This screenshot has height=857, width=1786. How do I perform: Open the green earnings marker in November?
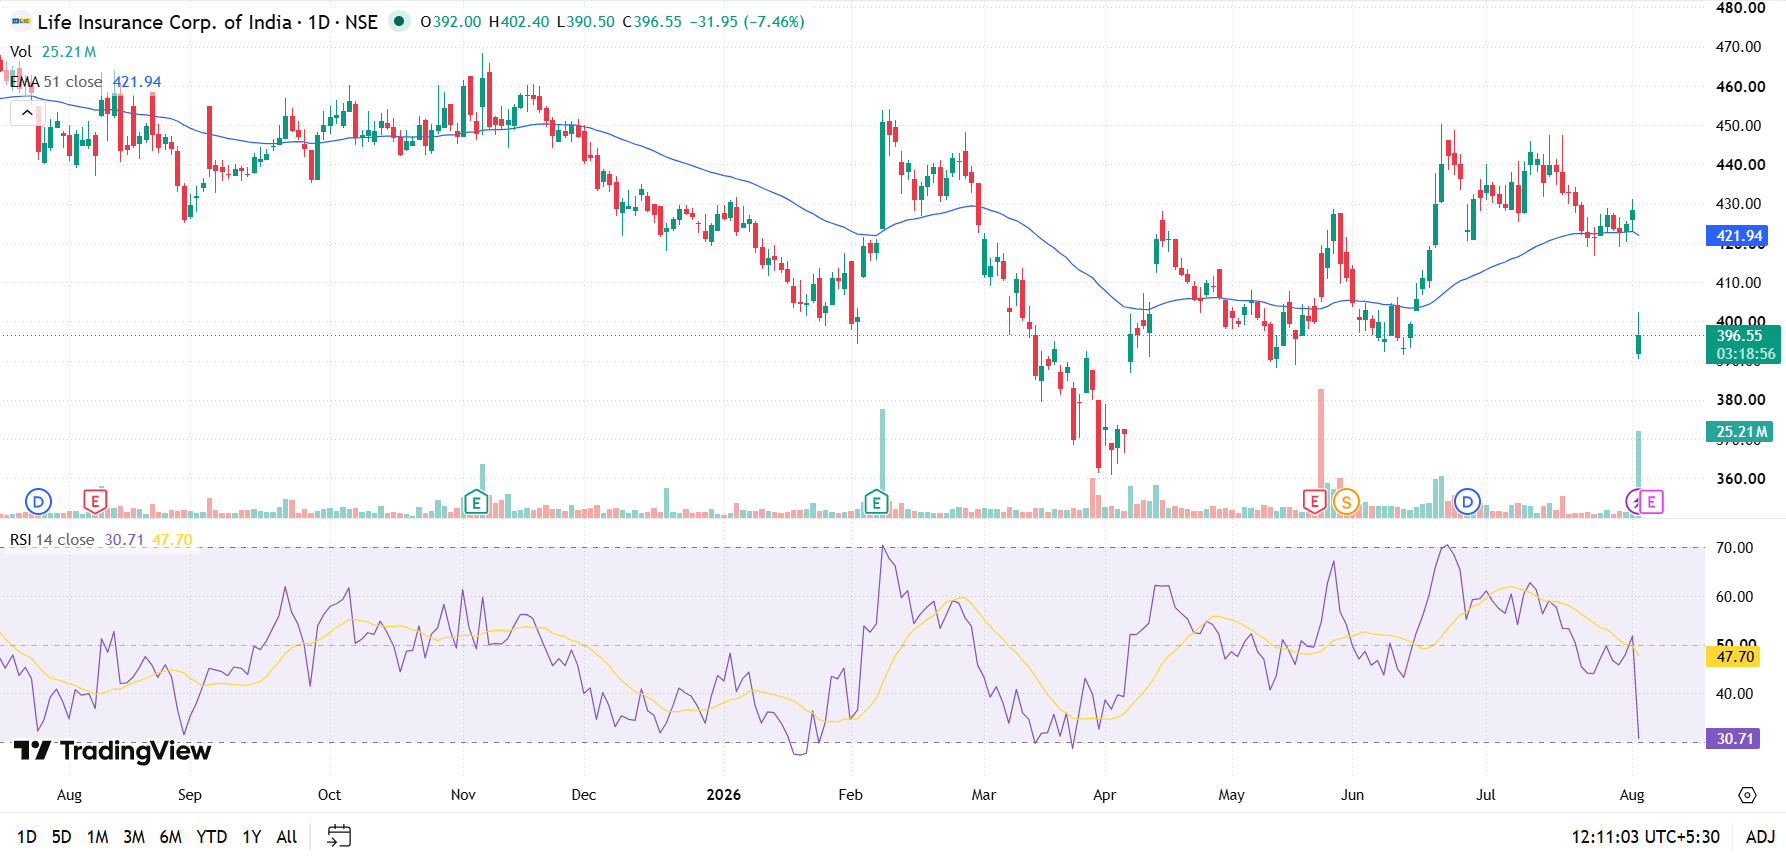point(476,502)
